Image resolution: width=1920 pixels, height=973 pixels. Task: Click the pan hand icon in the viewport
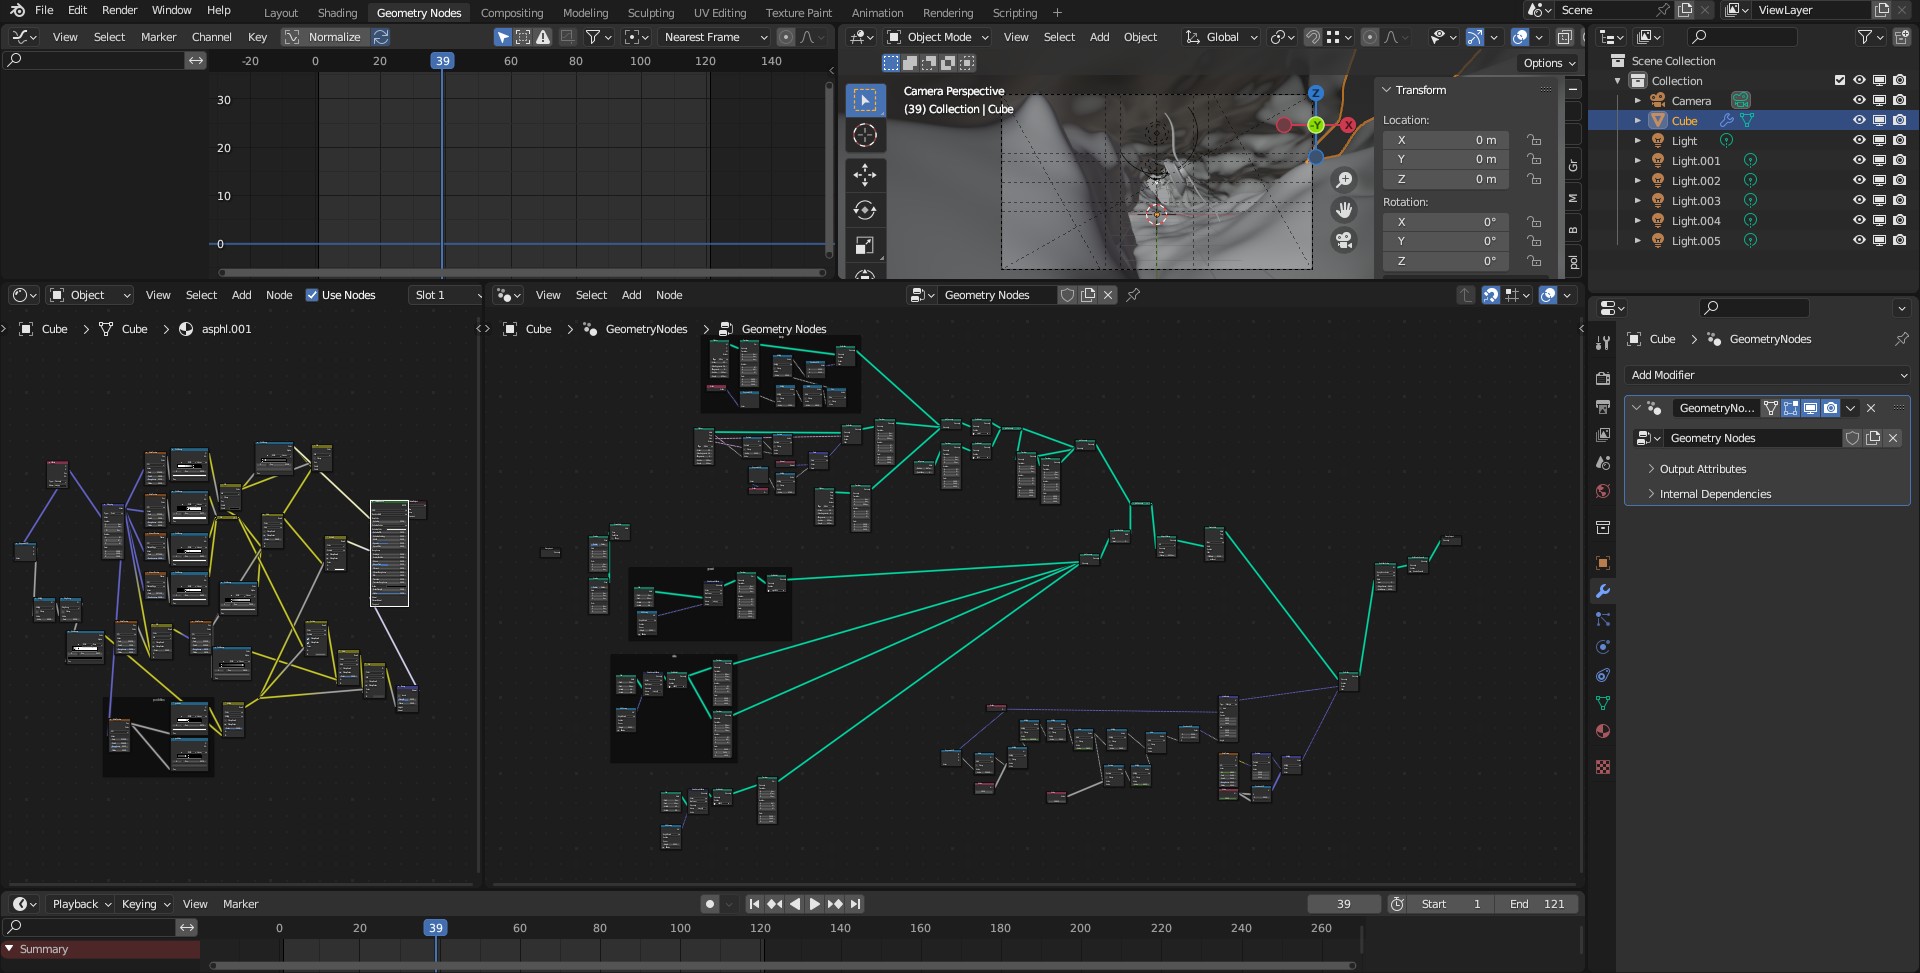[x=1344, y=210]
